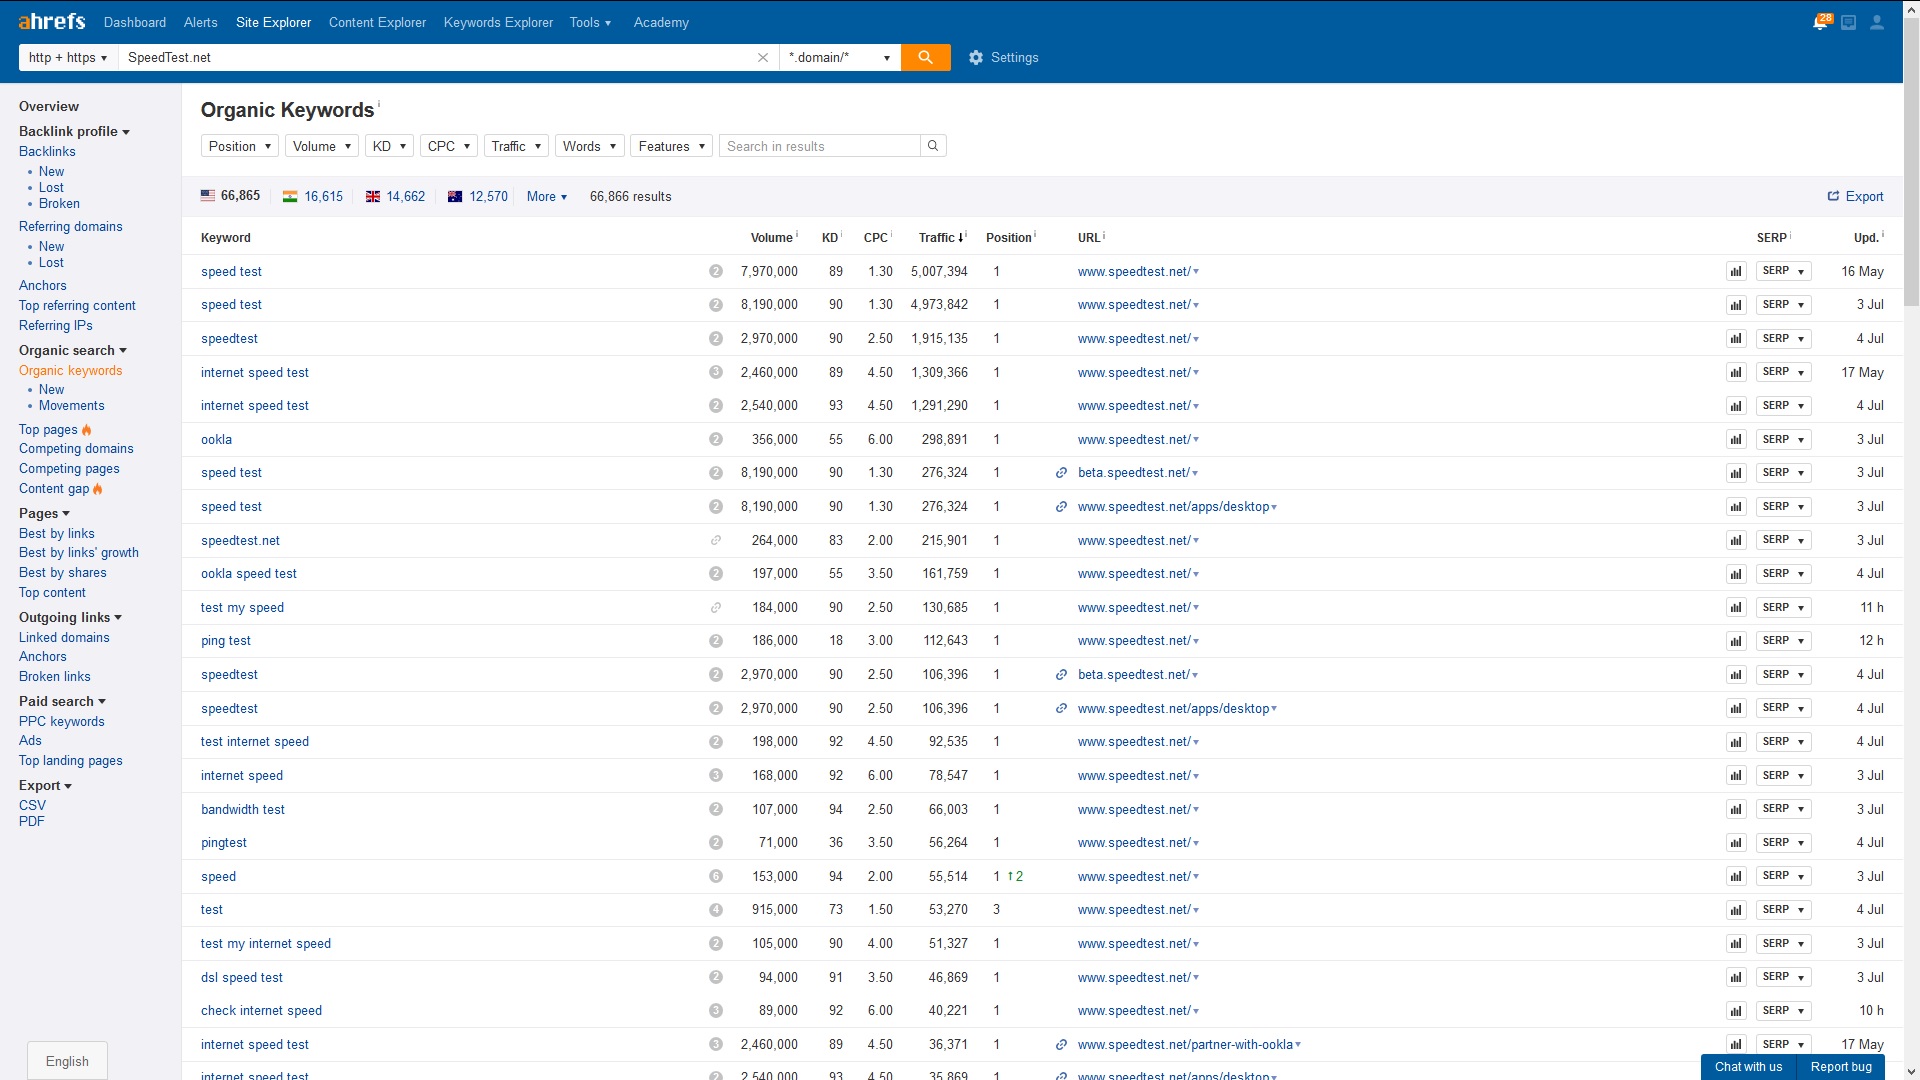Screen dimensions: 1920x1080
Task: Click link icon beside www.speedtest.net/partner-with-ookla URL
Action: tap(1061, 1045)
